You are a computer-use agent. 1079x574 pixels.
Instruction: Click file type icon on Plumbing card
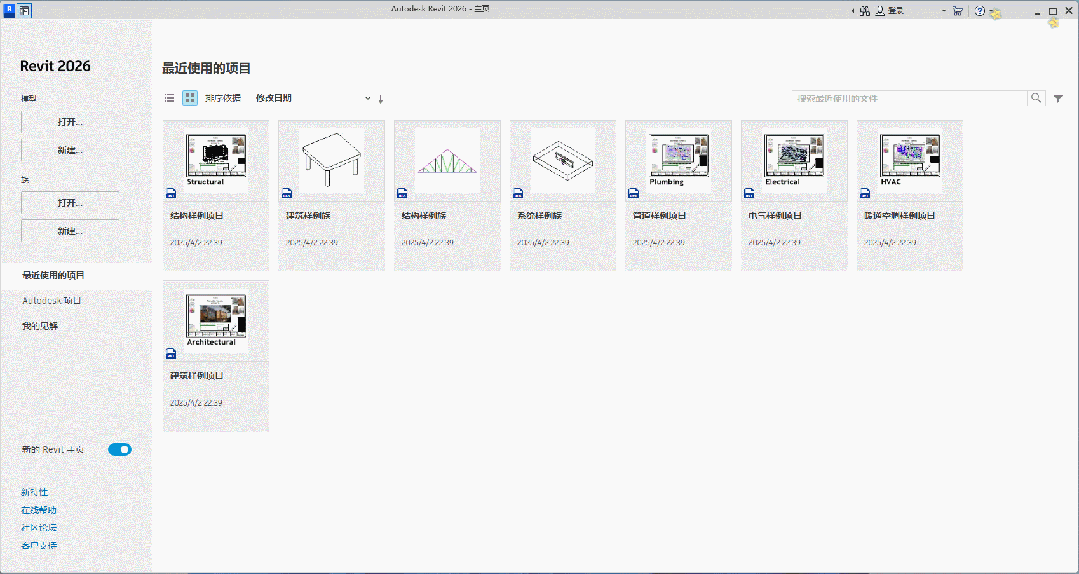coord(634,193)
